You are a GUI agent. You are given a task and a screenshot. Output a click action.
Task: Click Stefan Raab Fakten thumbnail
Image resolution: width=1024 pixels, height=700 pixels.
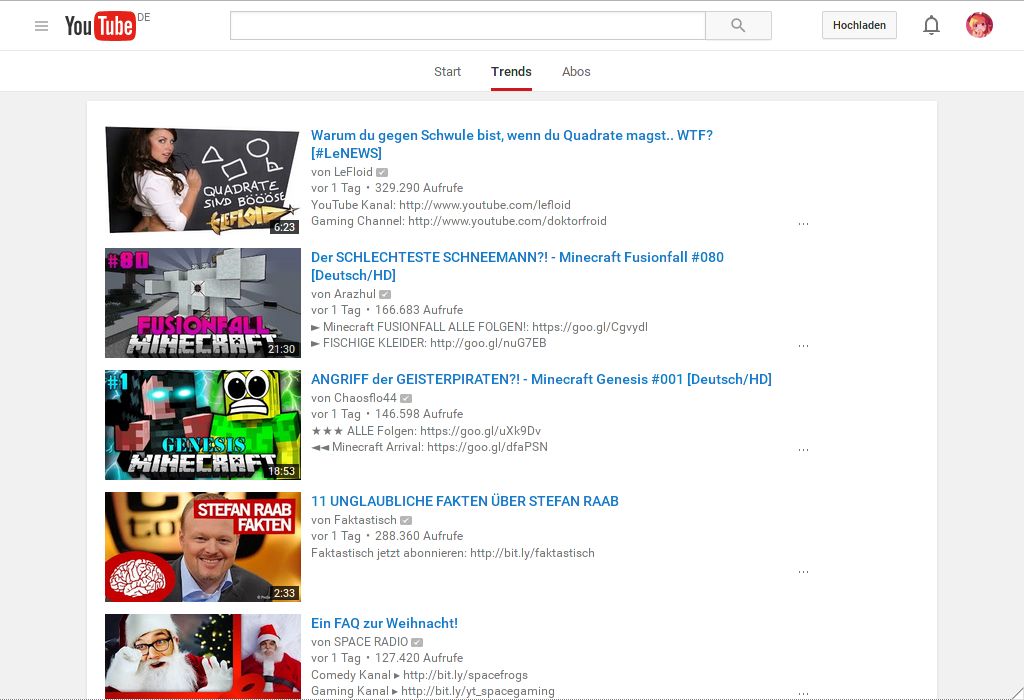point(203,547)
